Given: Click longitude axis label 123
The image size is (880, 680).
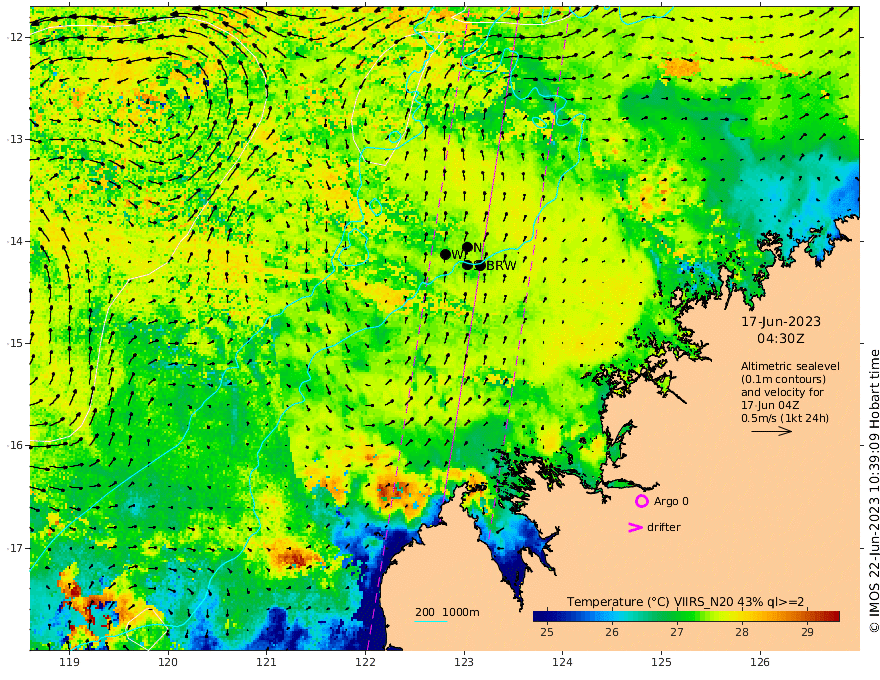Looking at the screenshot, I should point(464,663).
